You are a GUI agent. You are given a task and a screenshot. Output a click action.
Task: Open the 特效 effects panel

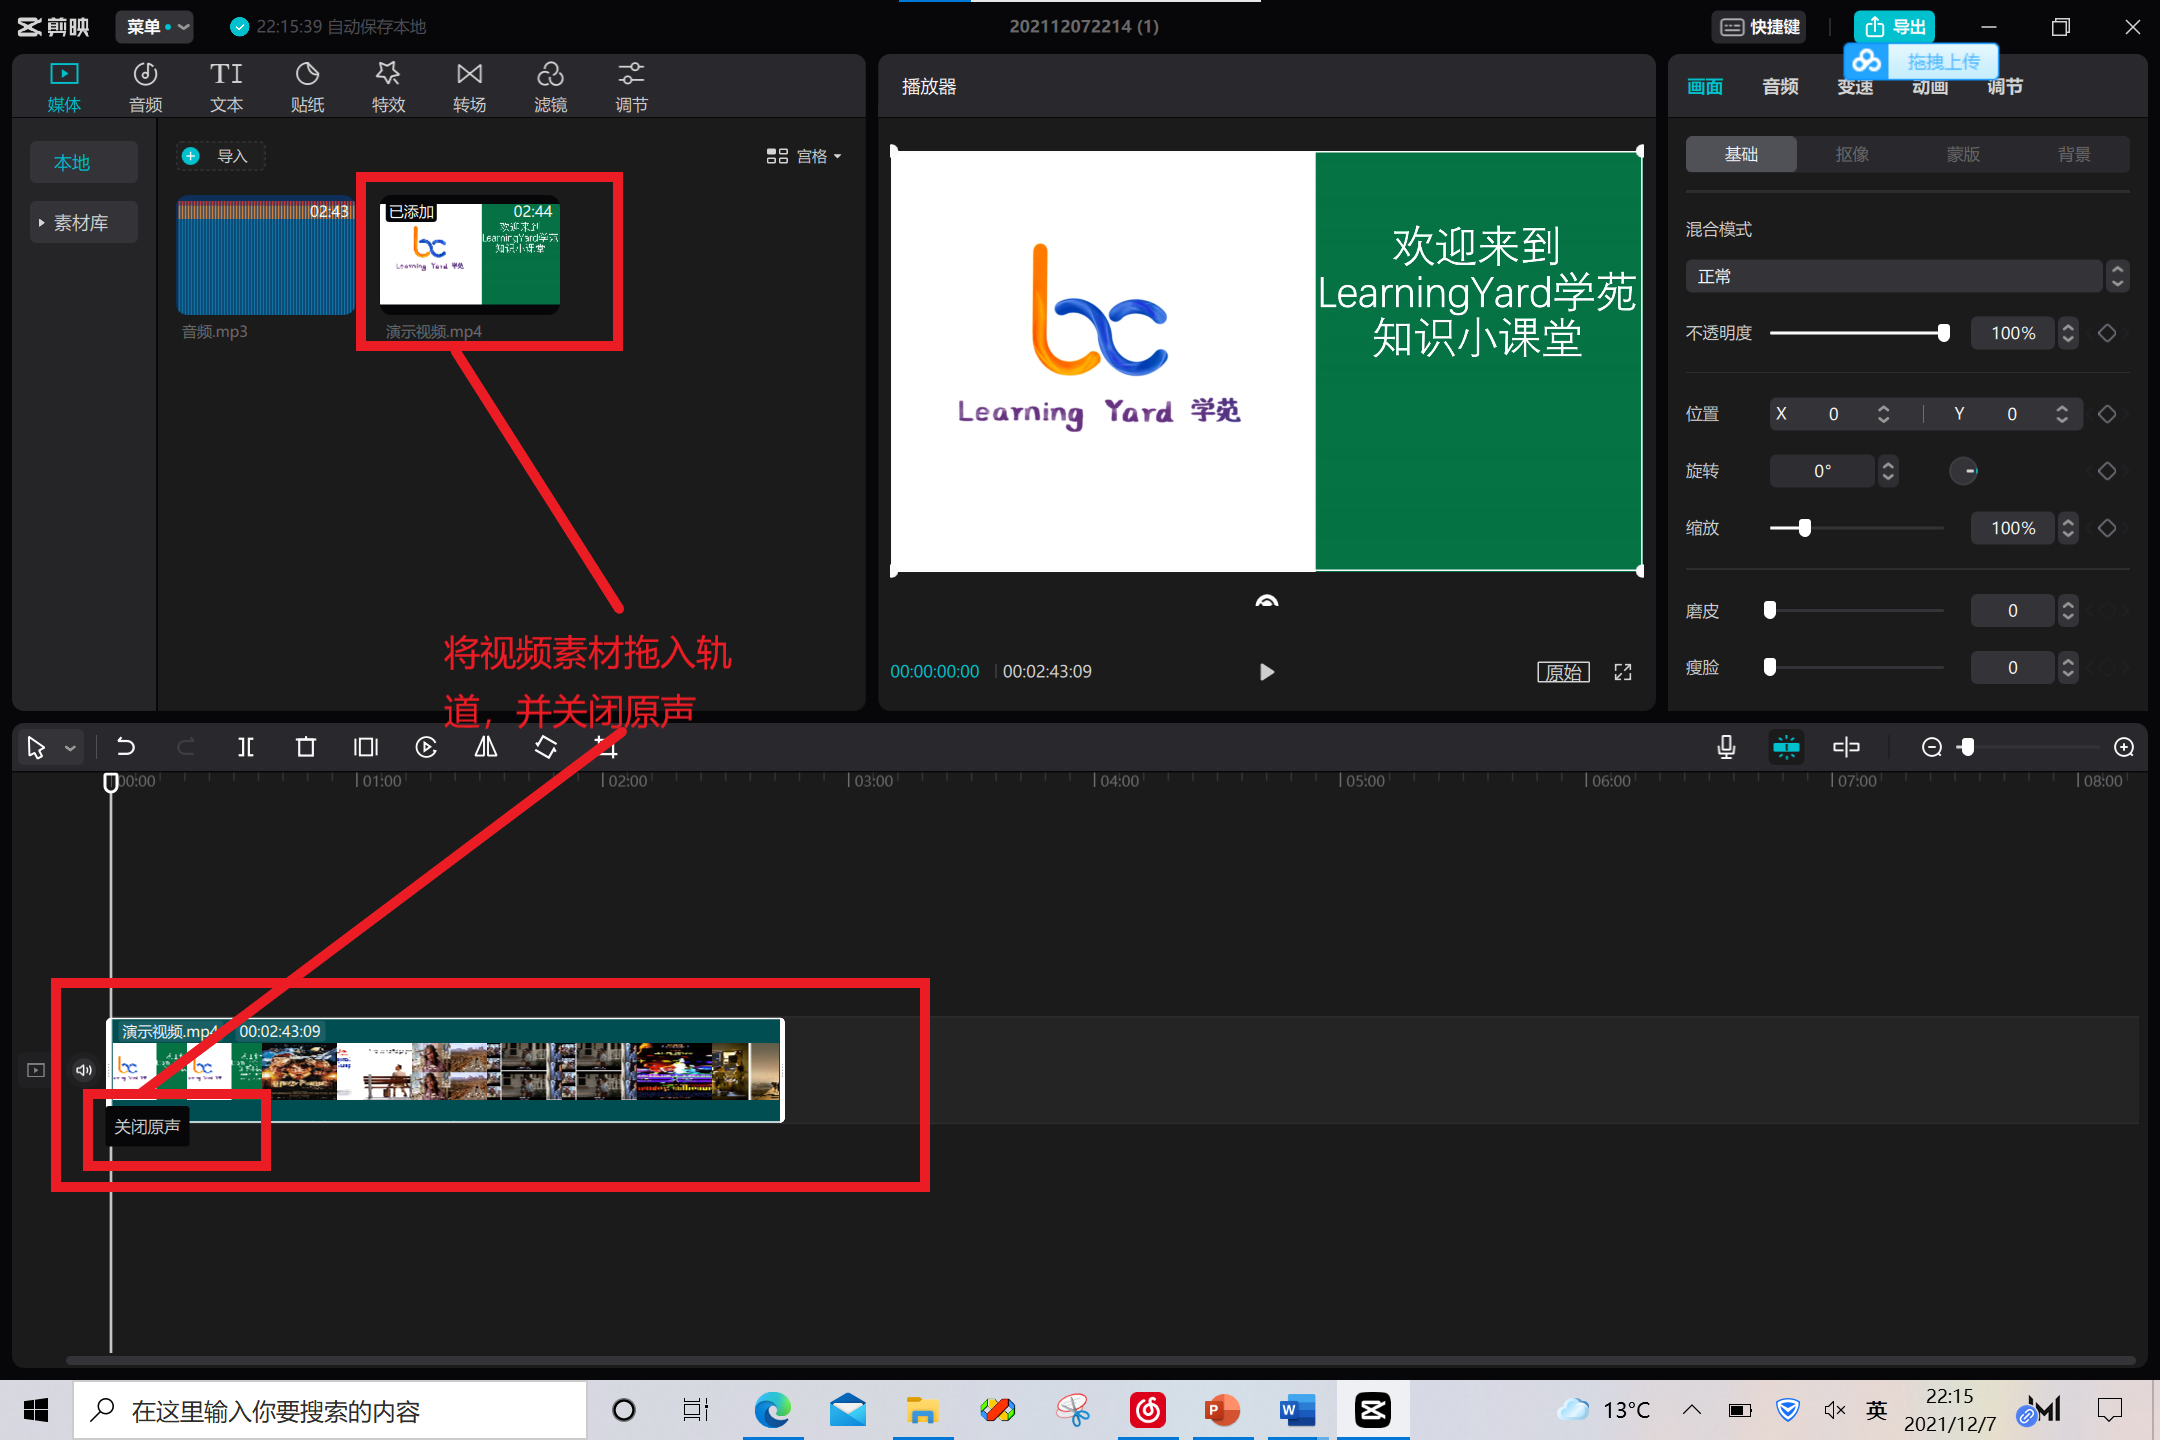tap(388, 86)
